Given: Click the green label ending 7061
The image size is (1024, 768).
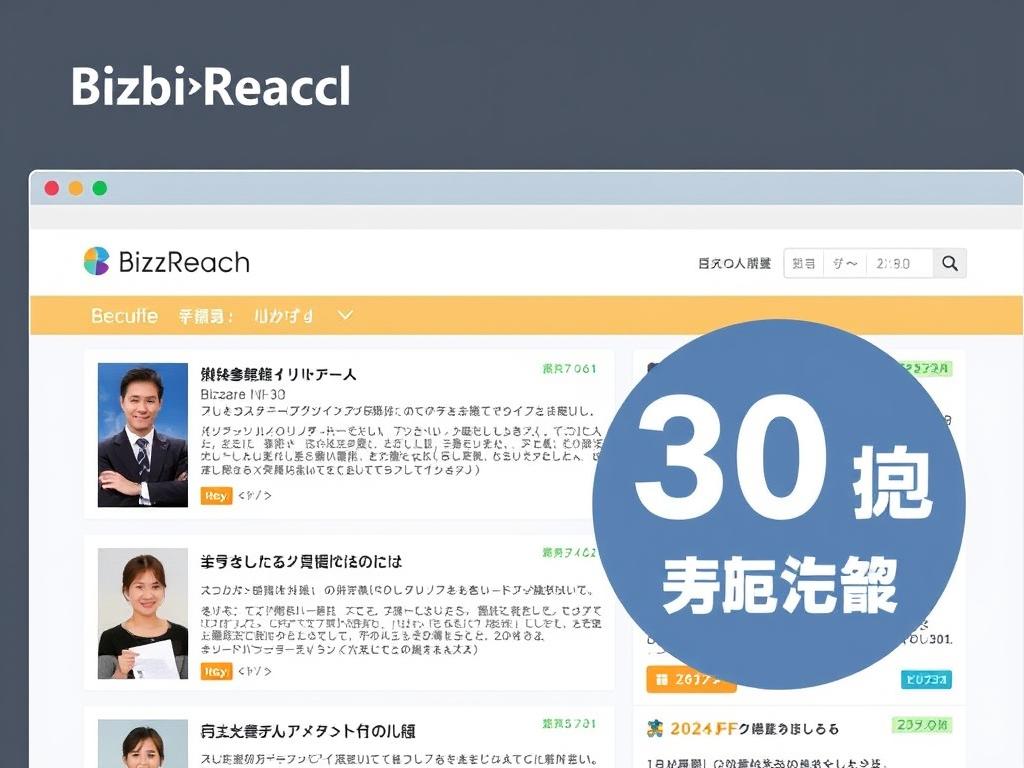Looking at the screenshot, I should pos(569,369).
